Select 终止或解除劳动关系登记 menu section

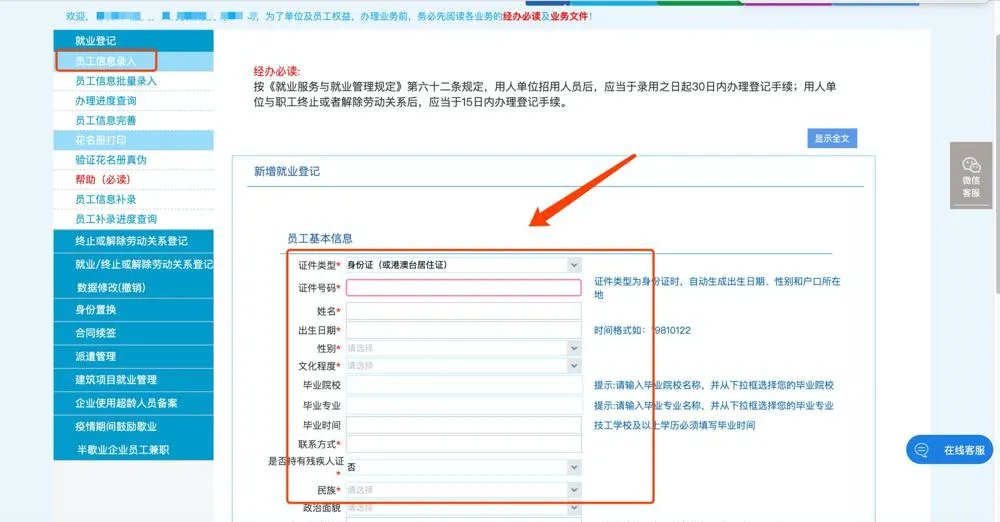(134, 241)
